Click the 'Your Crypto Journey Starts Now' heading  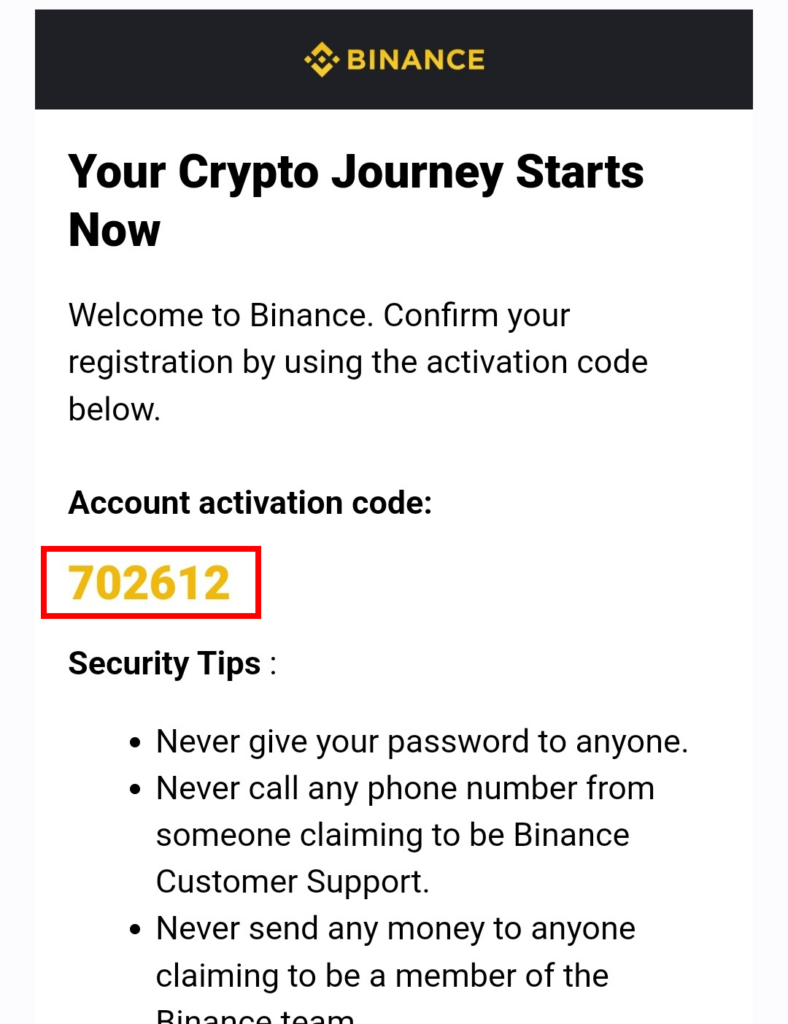click(x=356, y=200)
